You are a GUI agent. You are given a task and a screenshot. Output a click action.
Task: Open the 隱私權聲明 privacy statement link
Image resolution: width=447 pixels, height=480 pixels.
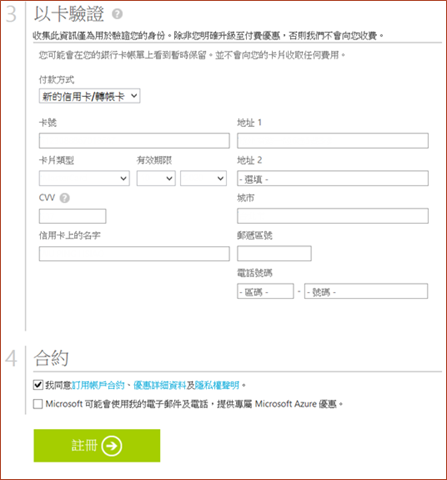pos(217,385)
